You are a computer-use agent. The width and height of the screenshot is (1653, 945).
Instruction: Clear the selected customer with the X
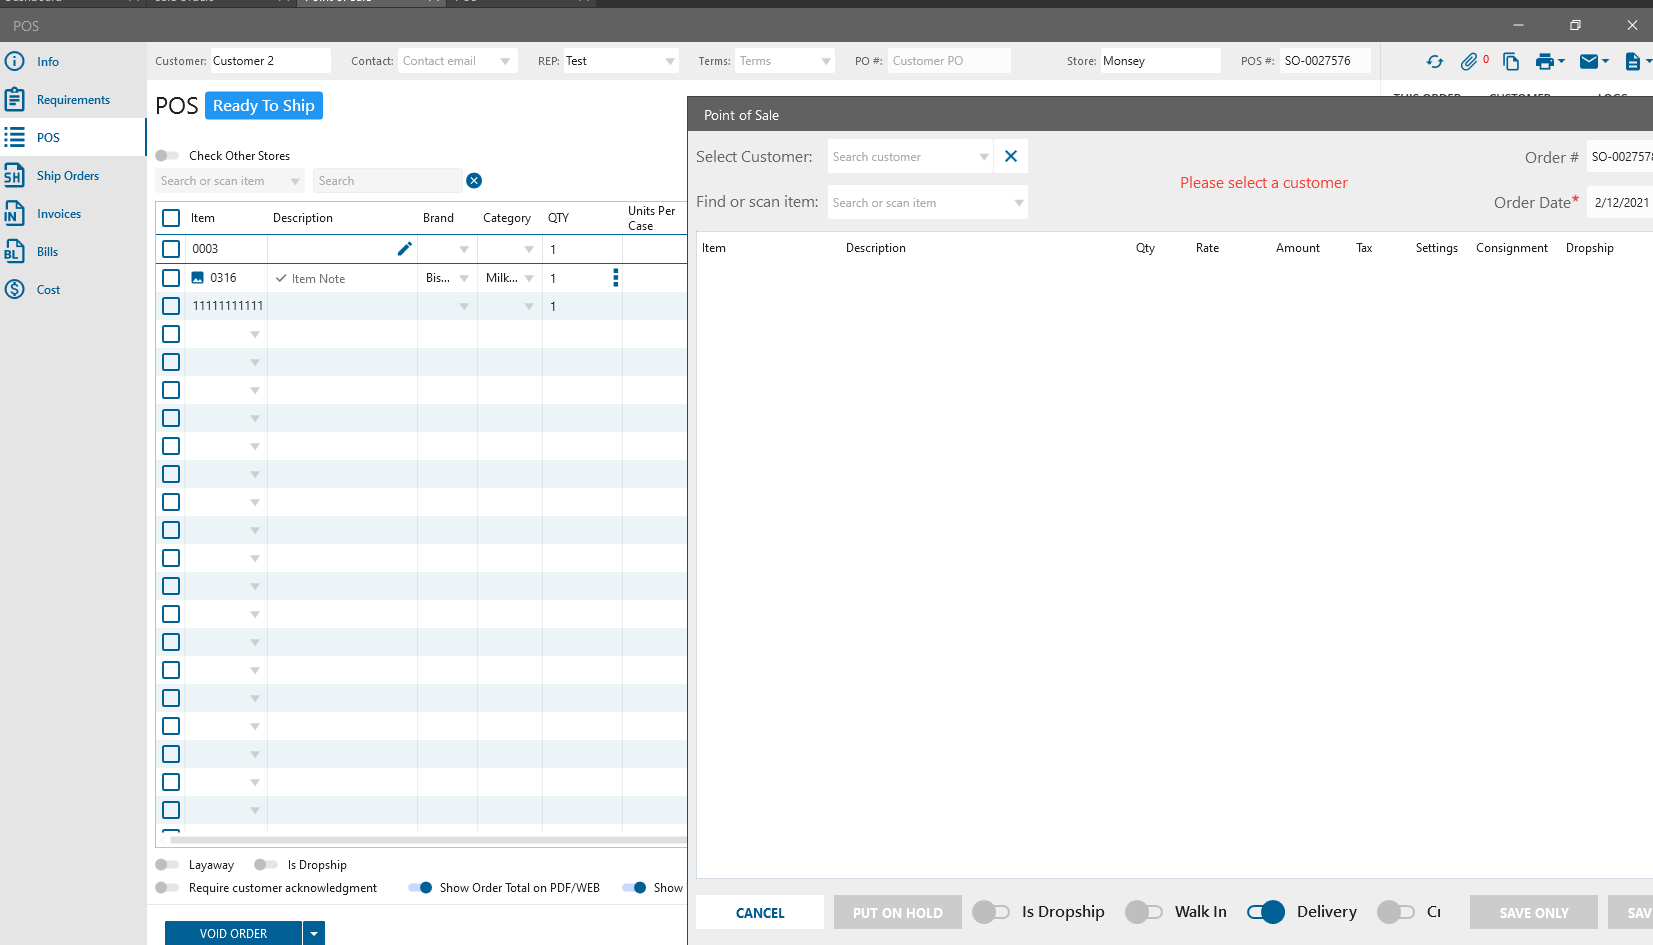point(1011,156)
